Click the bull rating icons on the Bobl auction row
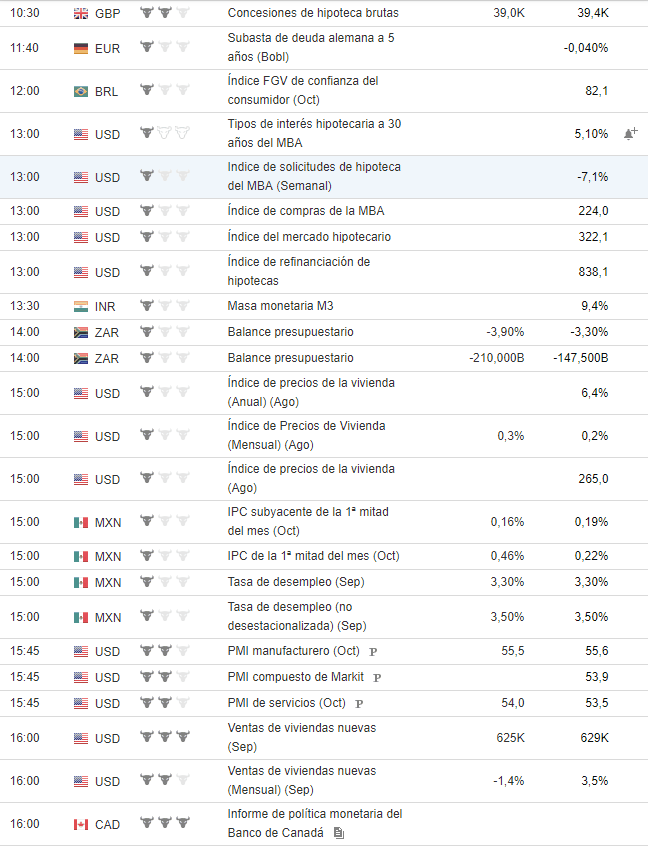This screenshot has height=848, width=648. 164,47
